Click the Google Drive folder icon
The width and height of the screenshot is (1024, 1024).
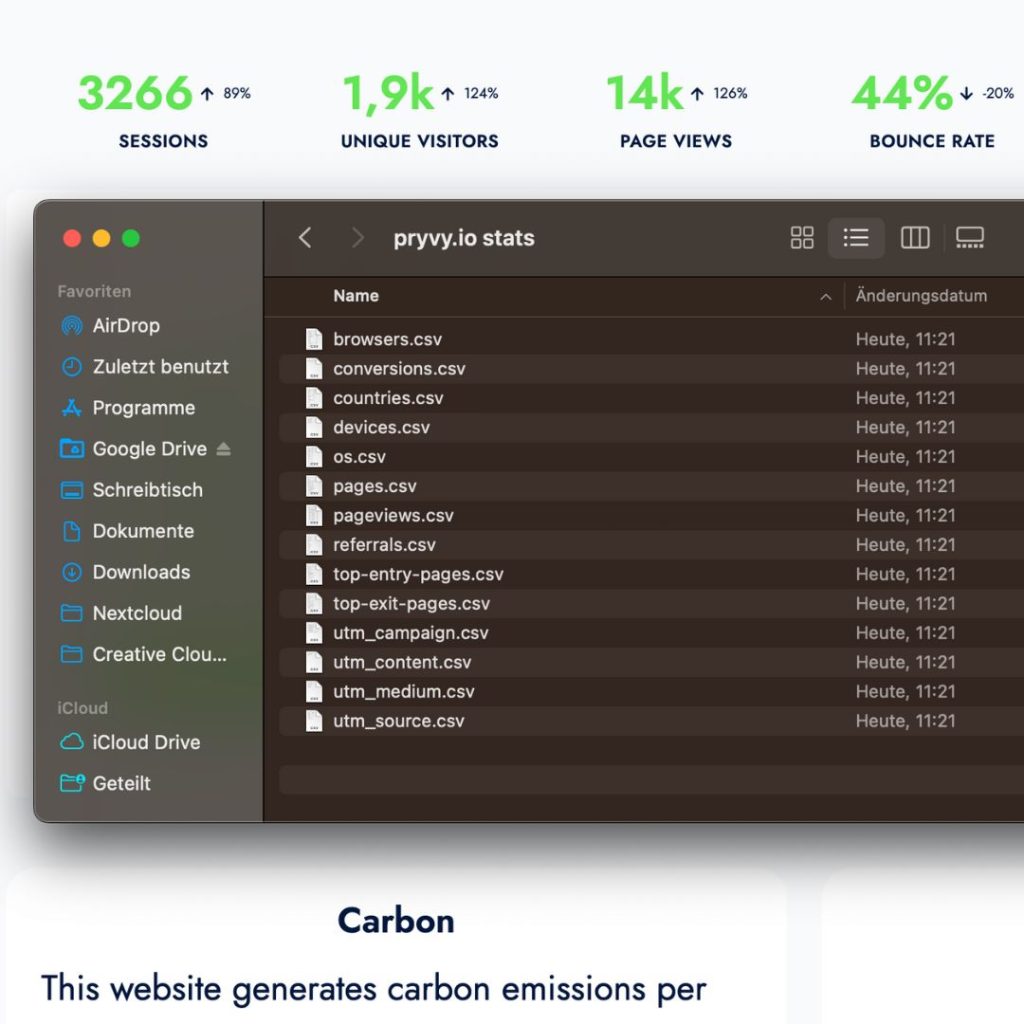click(x=72, y=449)
